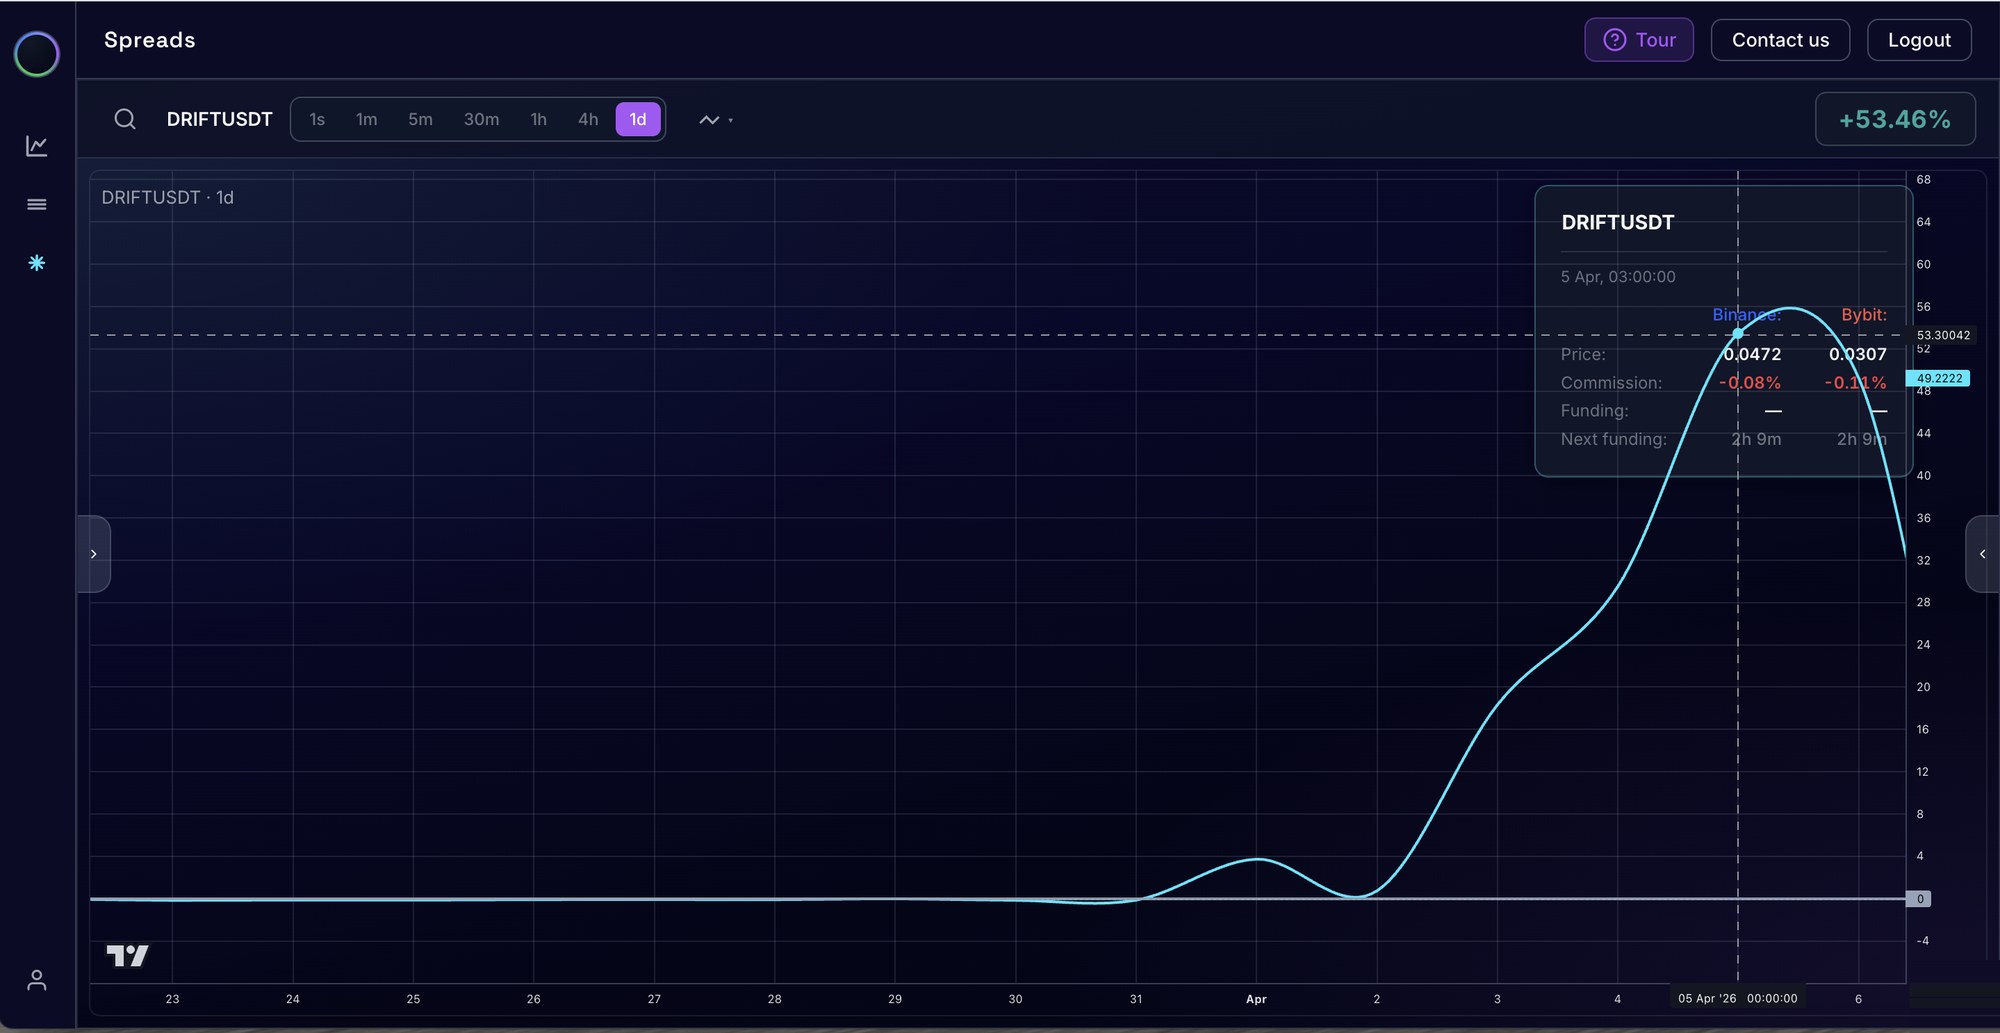
Task: Click the +53.46% spread badge
Action: 1895,120
